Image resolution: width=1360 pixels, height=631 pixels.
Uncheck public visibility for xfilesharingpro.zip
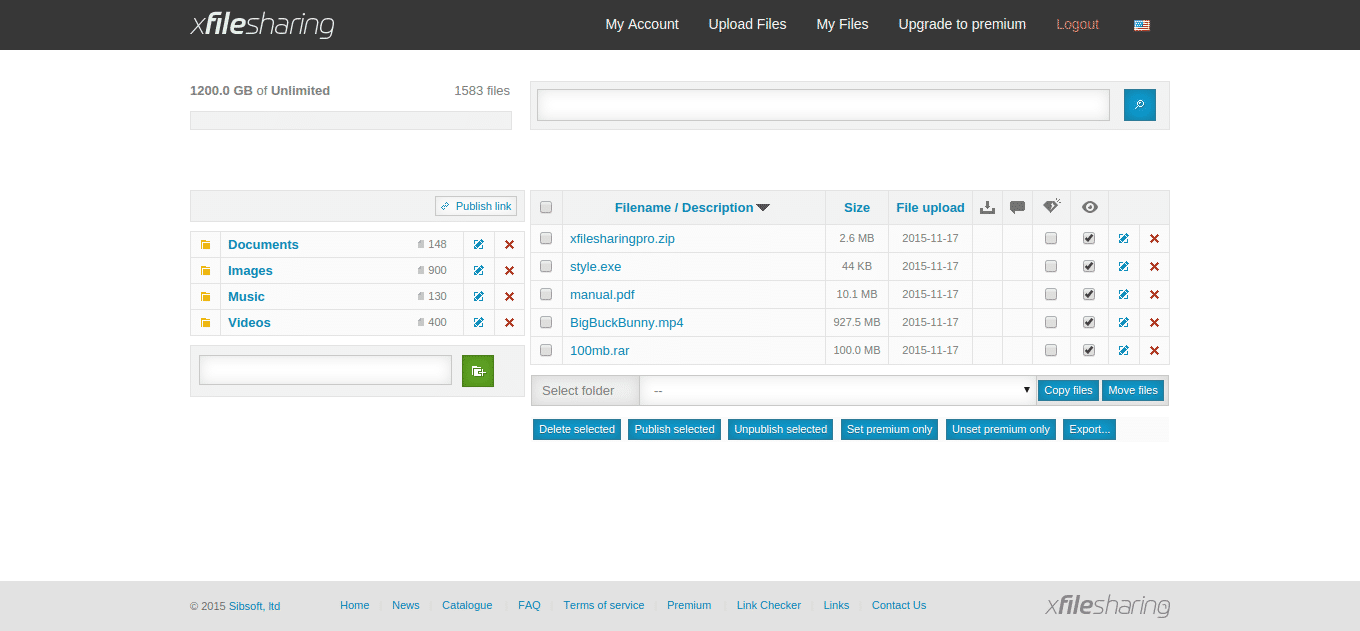[x=1089, y=239]
